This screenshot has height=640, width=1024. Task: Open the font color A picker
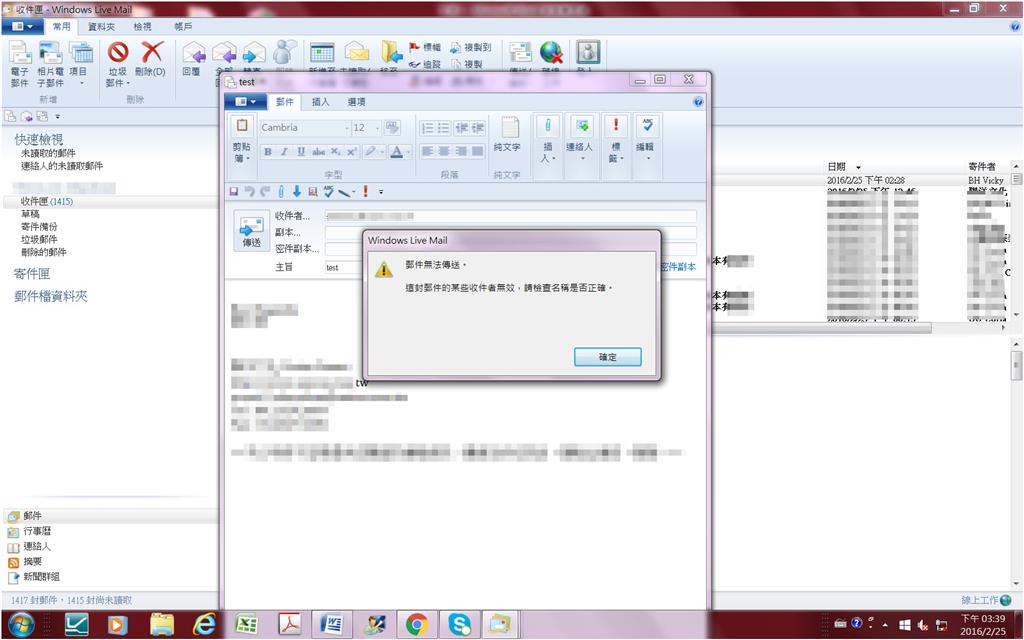point(399,152)
